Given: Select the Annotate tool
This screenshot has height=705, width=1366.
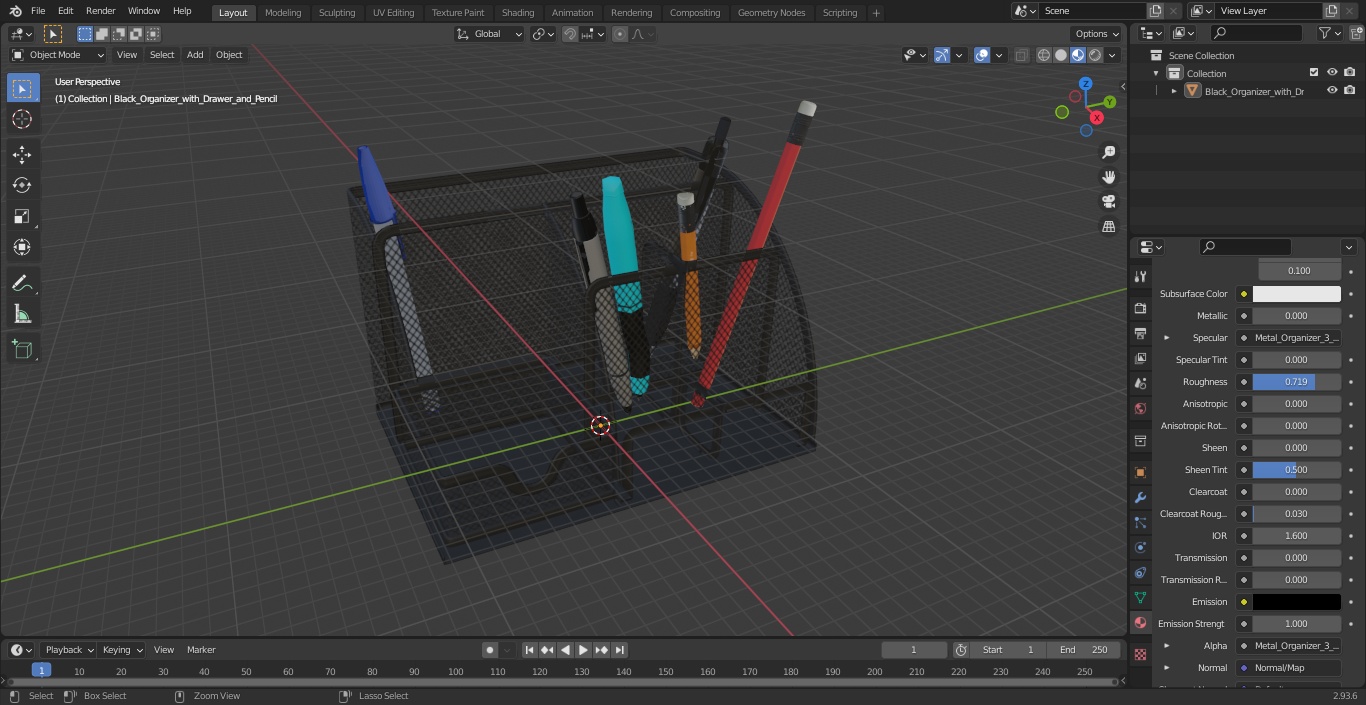Looking at the screenshot, I should pos(22,284).
